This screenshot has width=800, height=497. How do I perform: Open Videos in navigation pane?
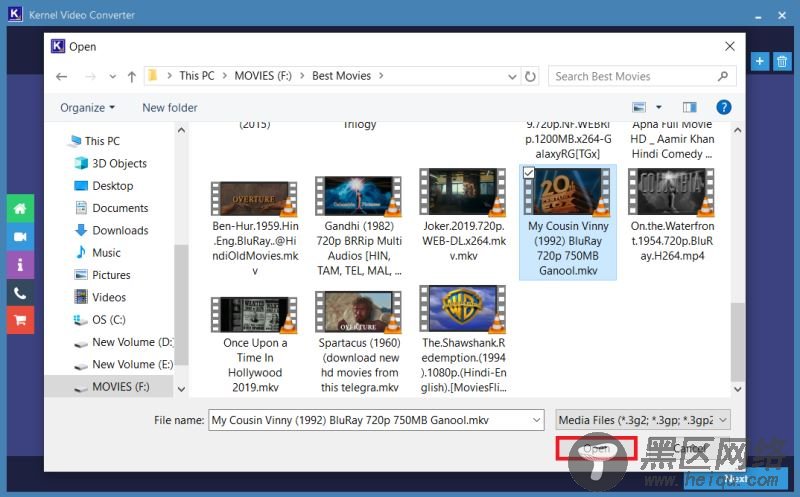pyautogui.click(x=100, y=297)
